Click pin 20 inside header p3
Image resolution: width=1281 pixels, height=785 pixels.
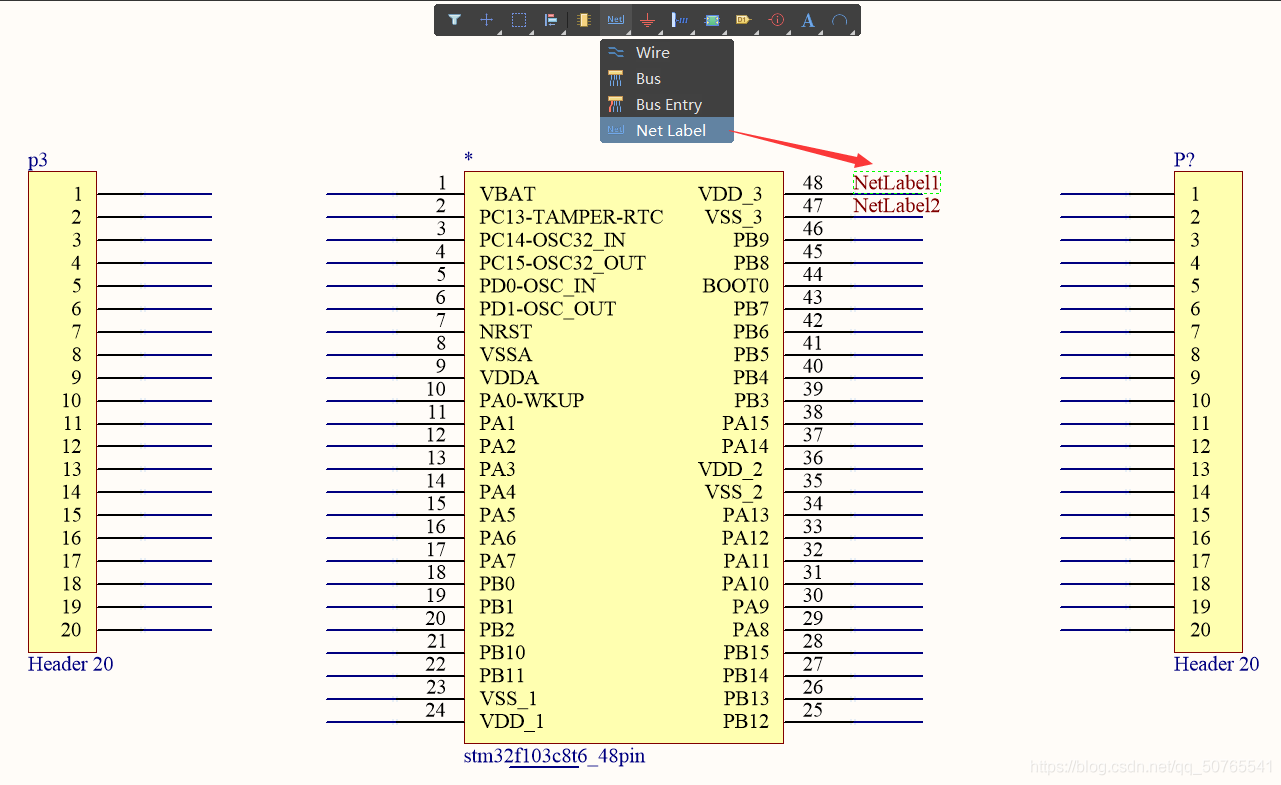pos(71,630)
